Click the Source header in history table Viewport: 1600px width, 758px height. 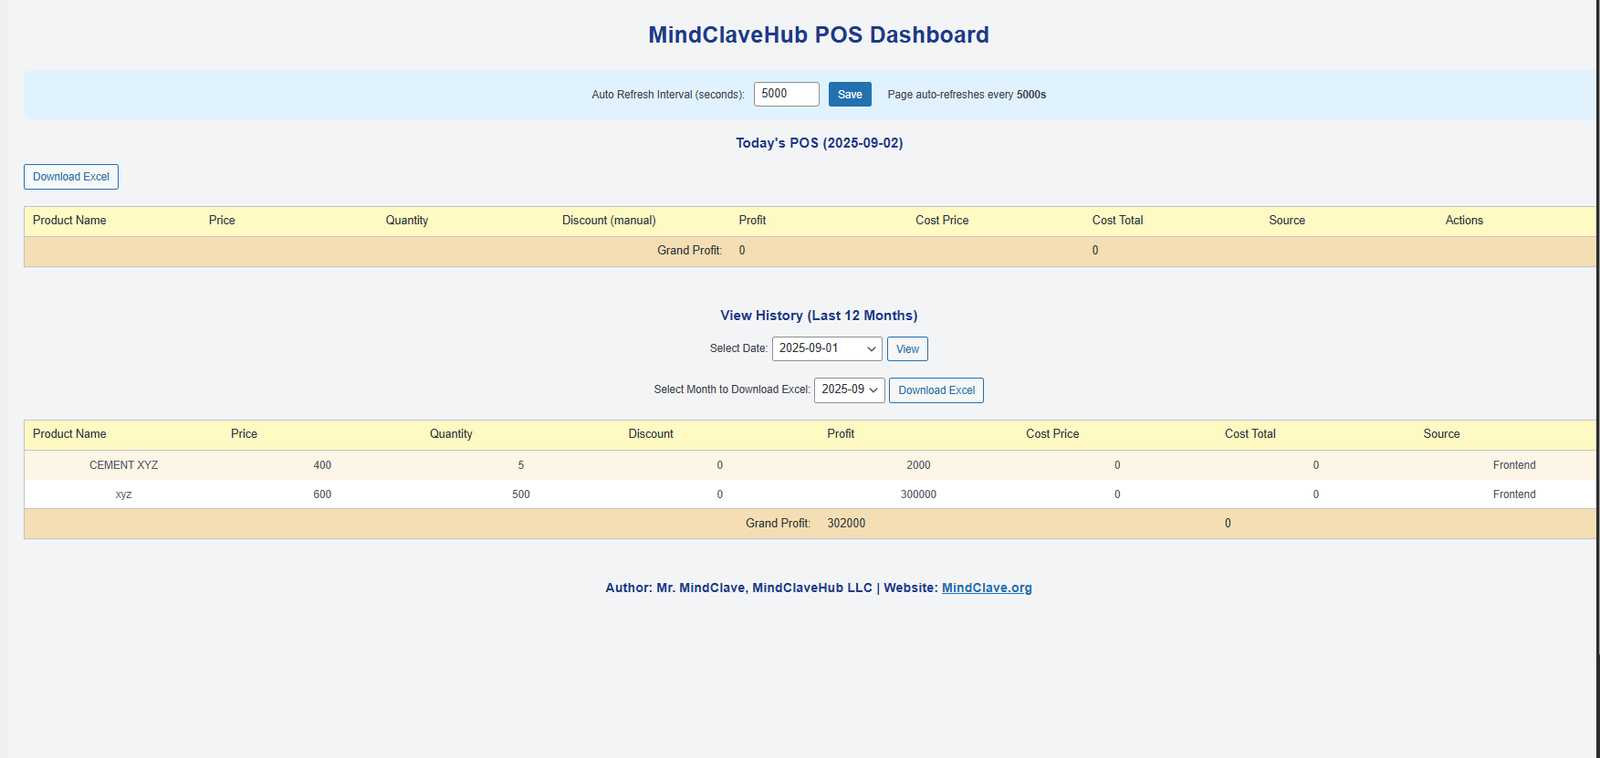[1441, 434]
